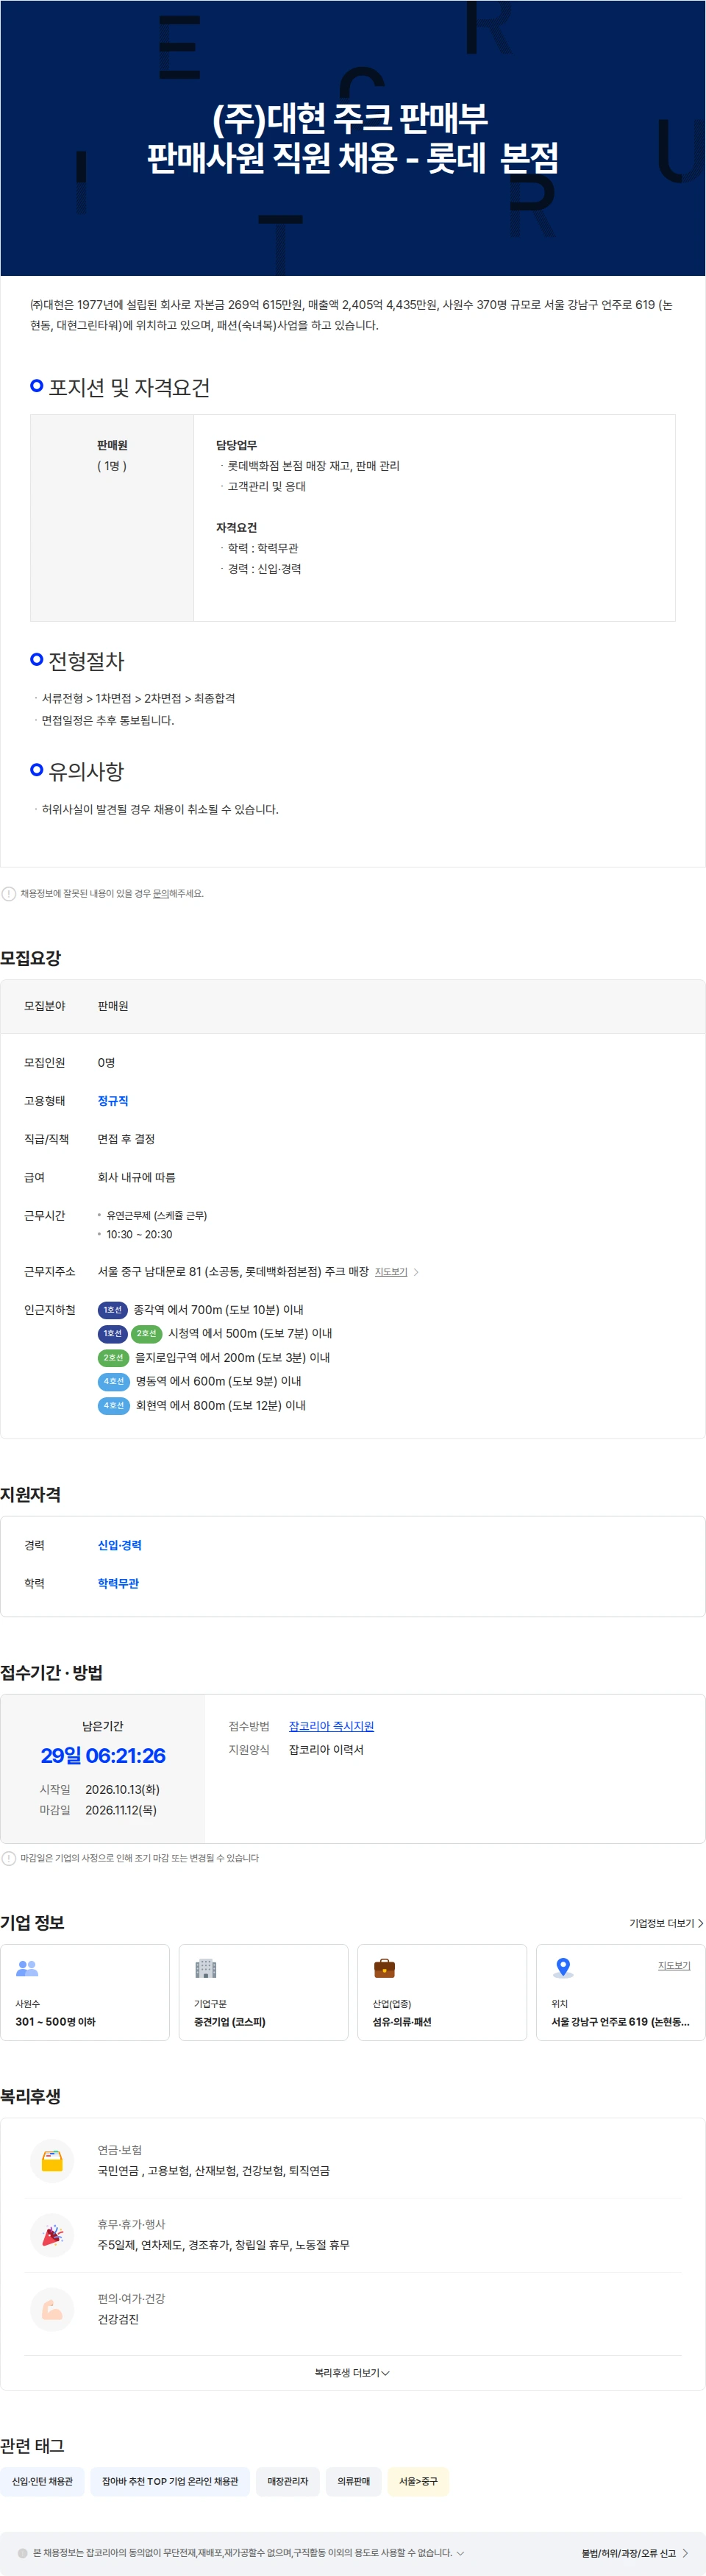
Task: Click the 4호선 badge next to 명동역
Action: 113,1382
